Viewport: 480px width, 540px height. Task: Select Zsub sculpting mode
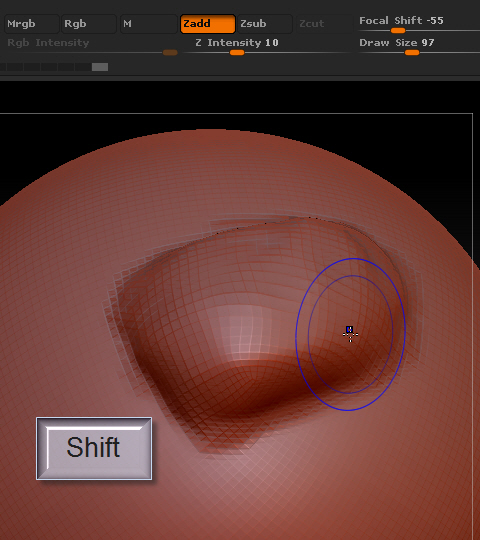pos(265,24)
